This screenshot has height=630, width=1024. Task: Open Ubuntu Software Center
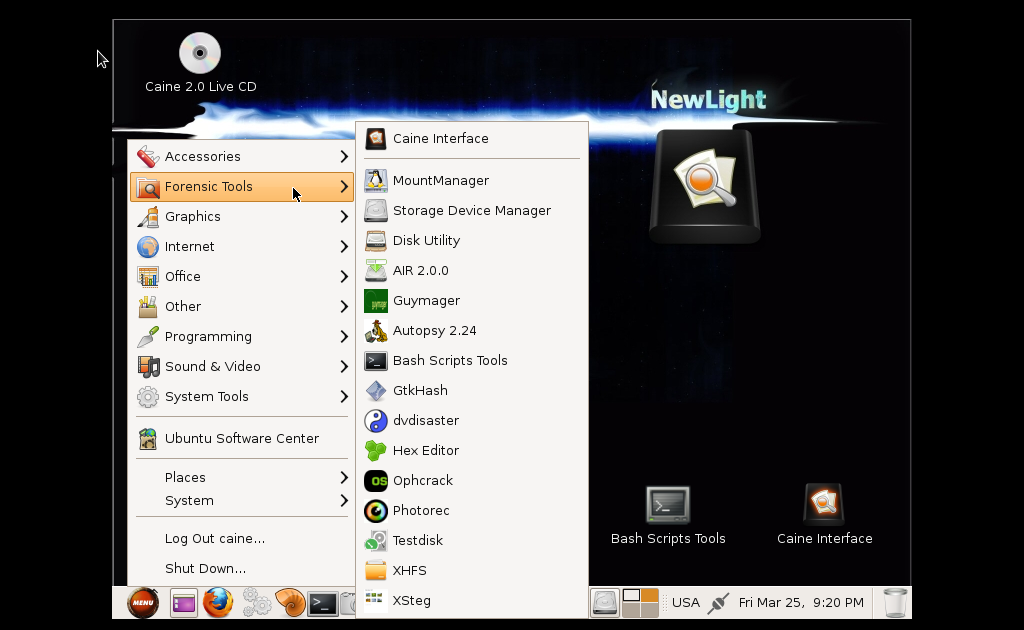[x=242, y=439]
